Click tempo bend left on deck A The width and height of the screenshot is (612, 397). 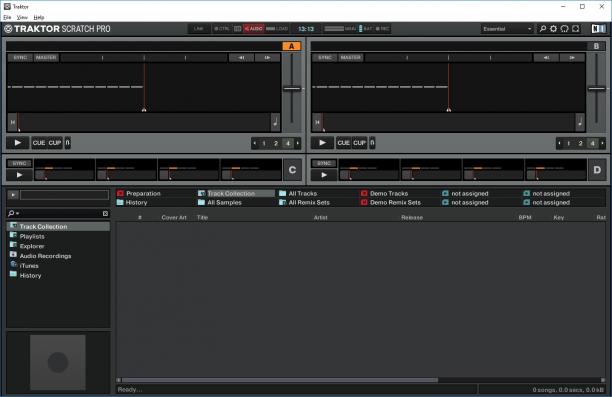coord(241,58)
